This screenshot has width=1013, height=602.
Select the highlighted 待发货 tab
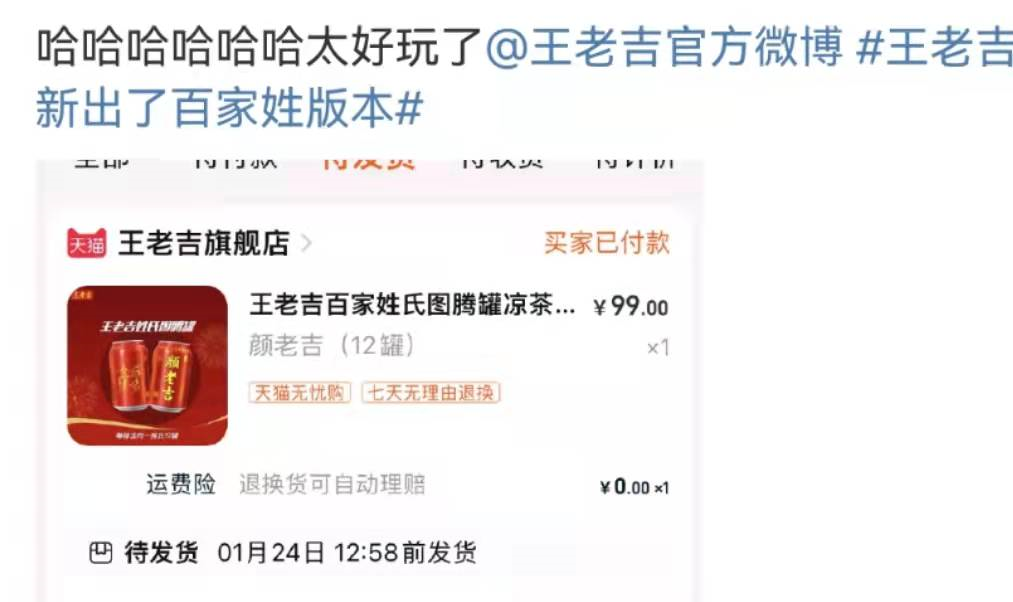point(369,163)
